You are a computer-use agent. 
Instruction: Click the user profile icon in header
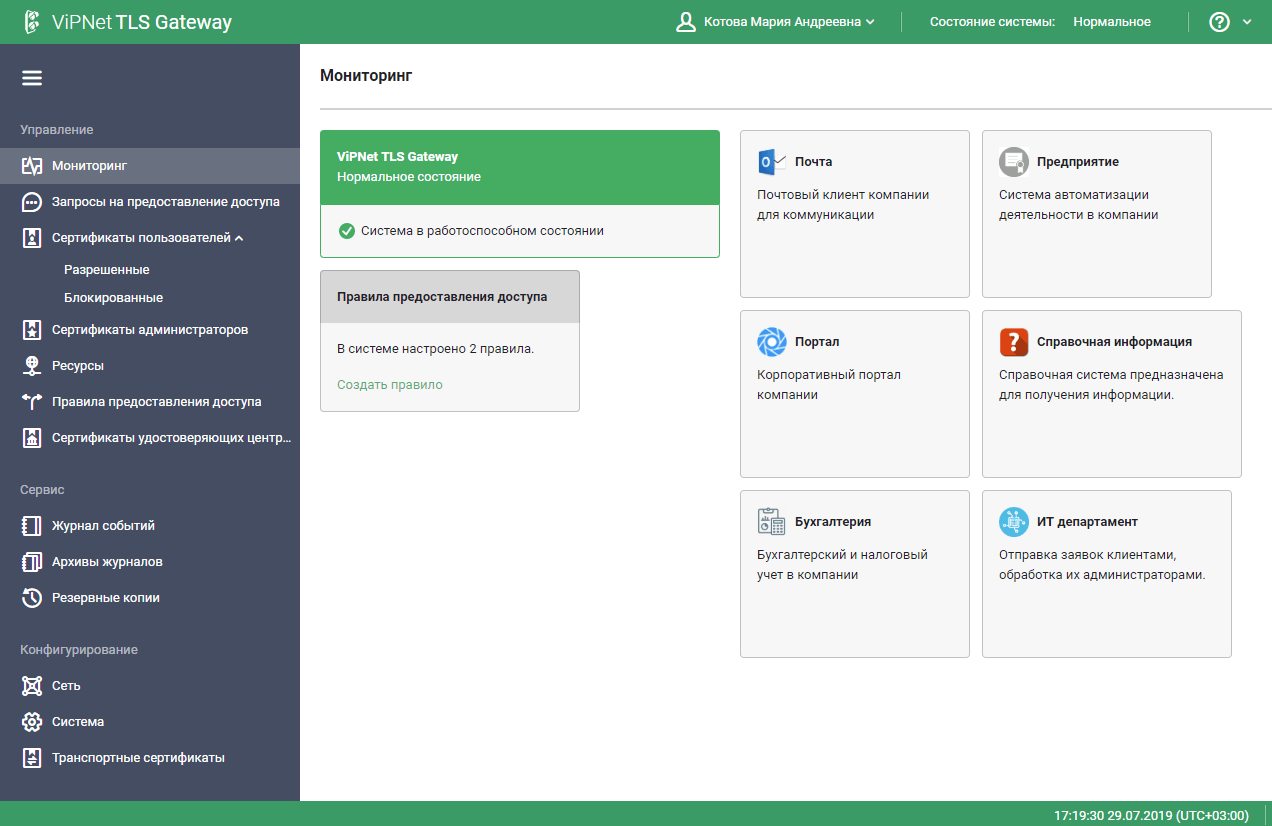[686, 22]
